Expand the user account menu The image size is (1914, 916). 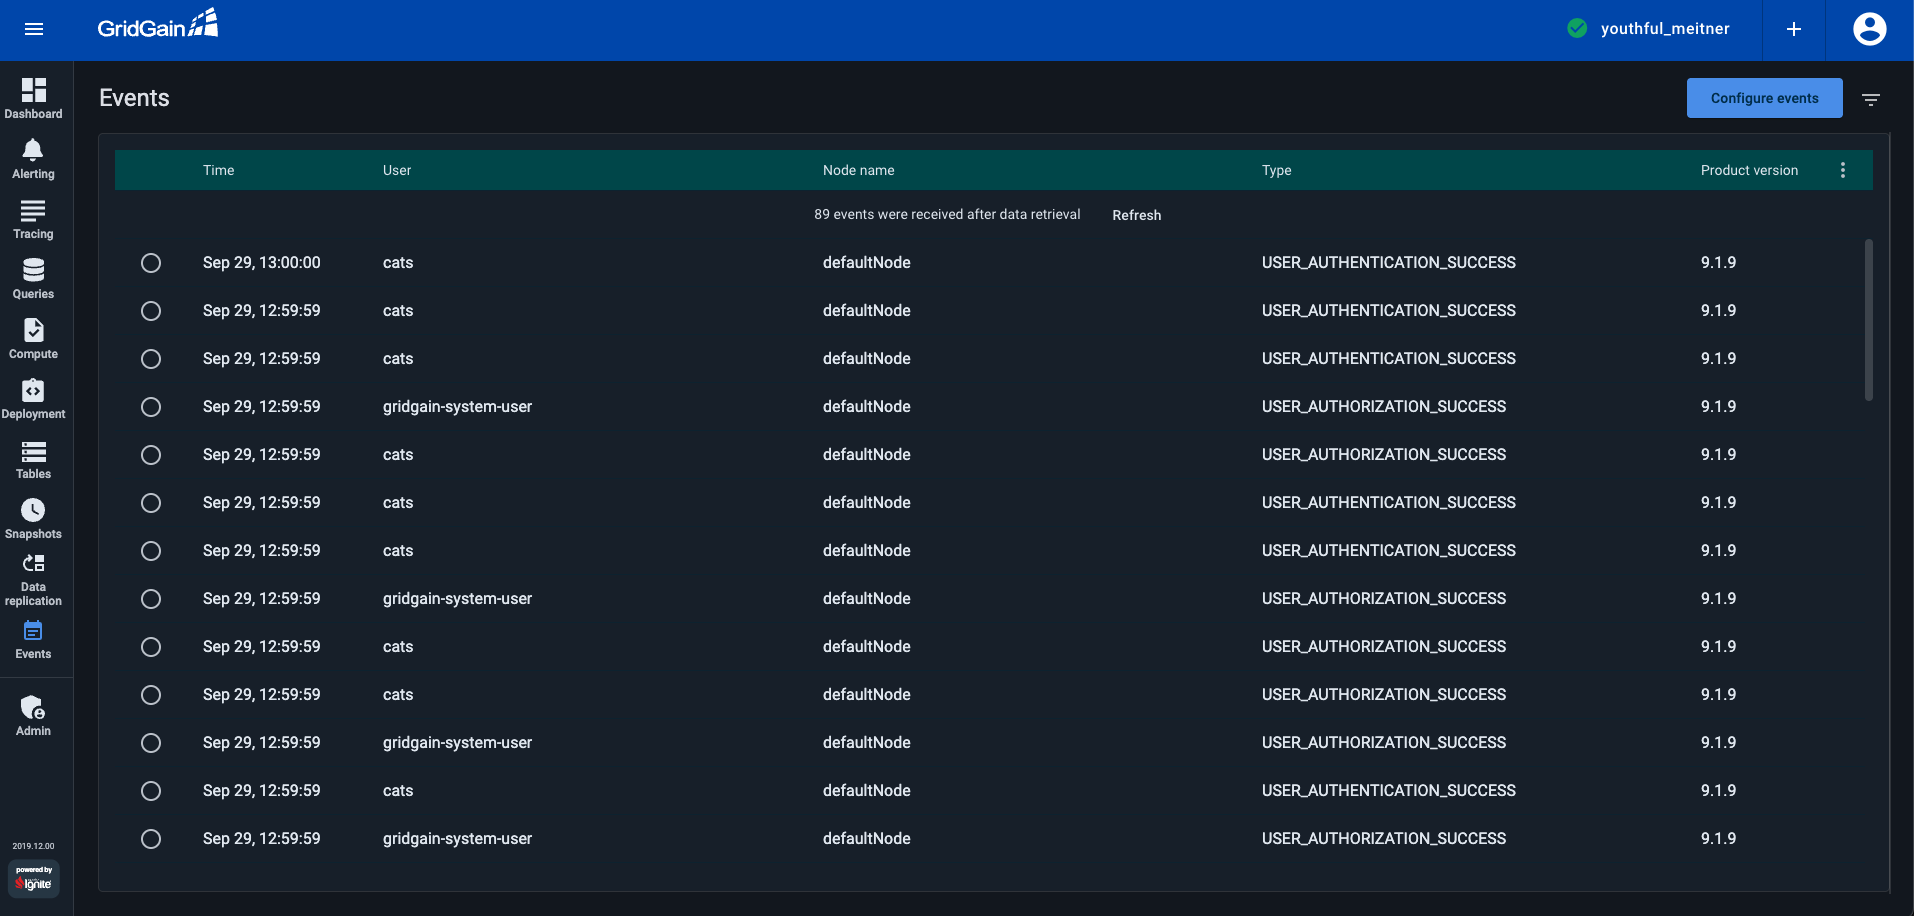click(x=1869, y=29)
